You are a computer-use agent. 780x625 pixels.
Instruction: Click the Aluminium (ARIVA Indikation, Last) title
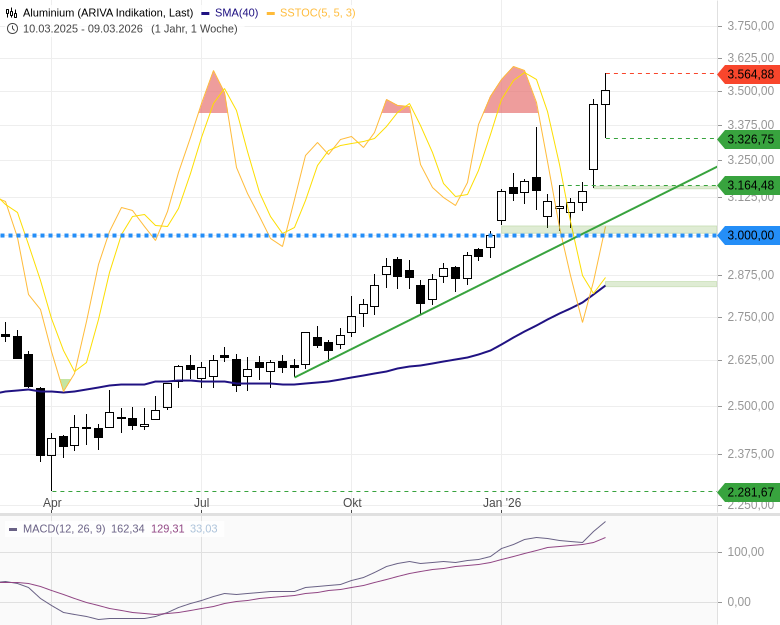[107, 12]
